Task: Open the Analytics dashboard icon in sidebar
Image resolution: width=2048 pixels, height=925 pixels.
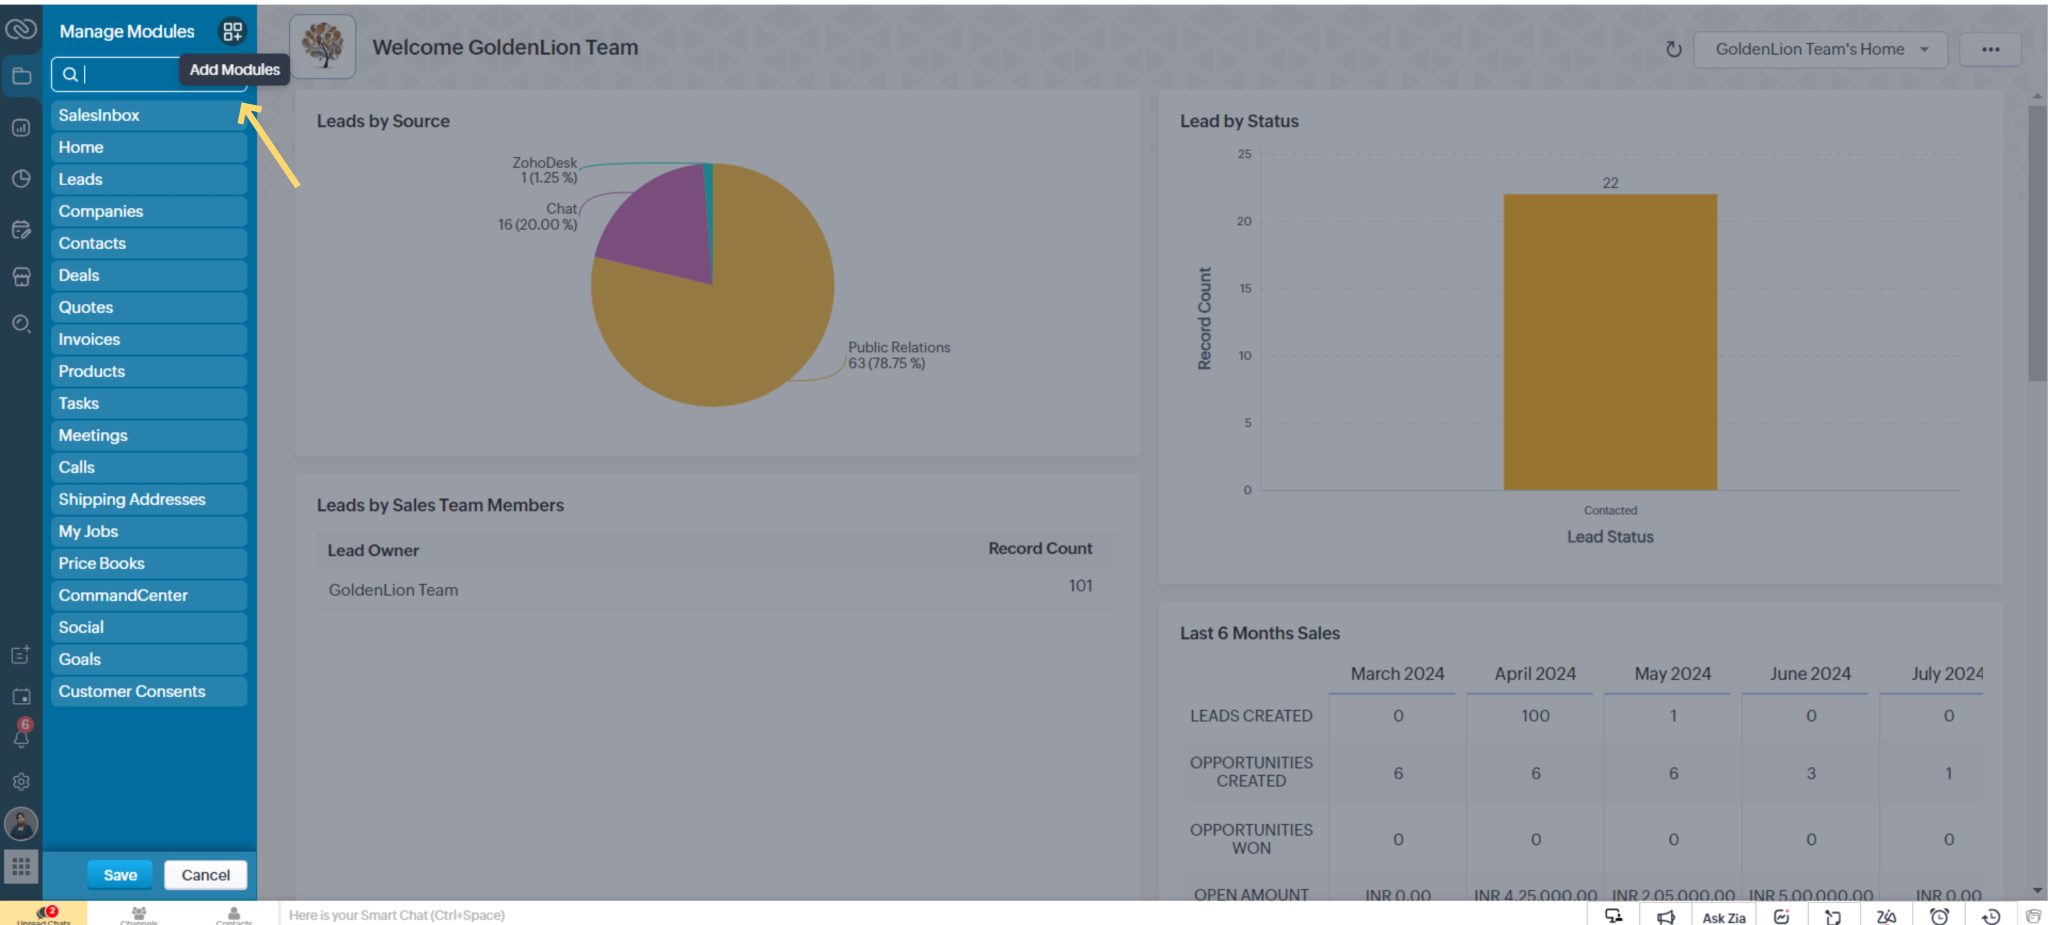Action: pyautogui.click(x=21, y=128)
